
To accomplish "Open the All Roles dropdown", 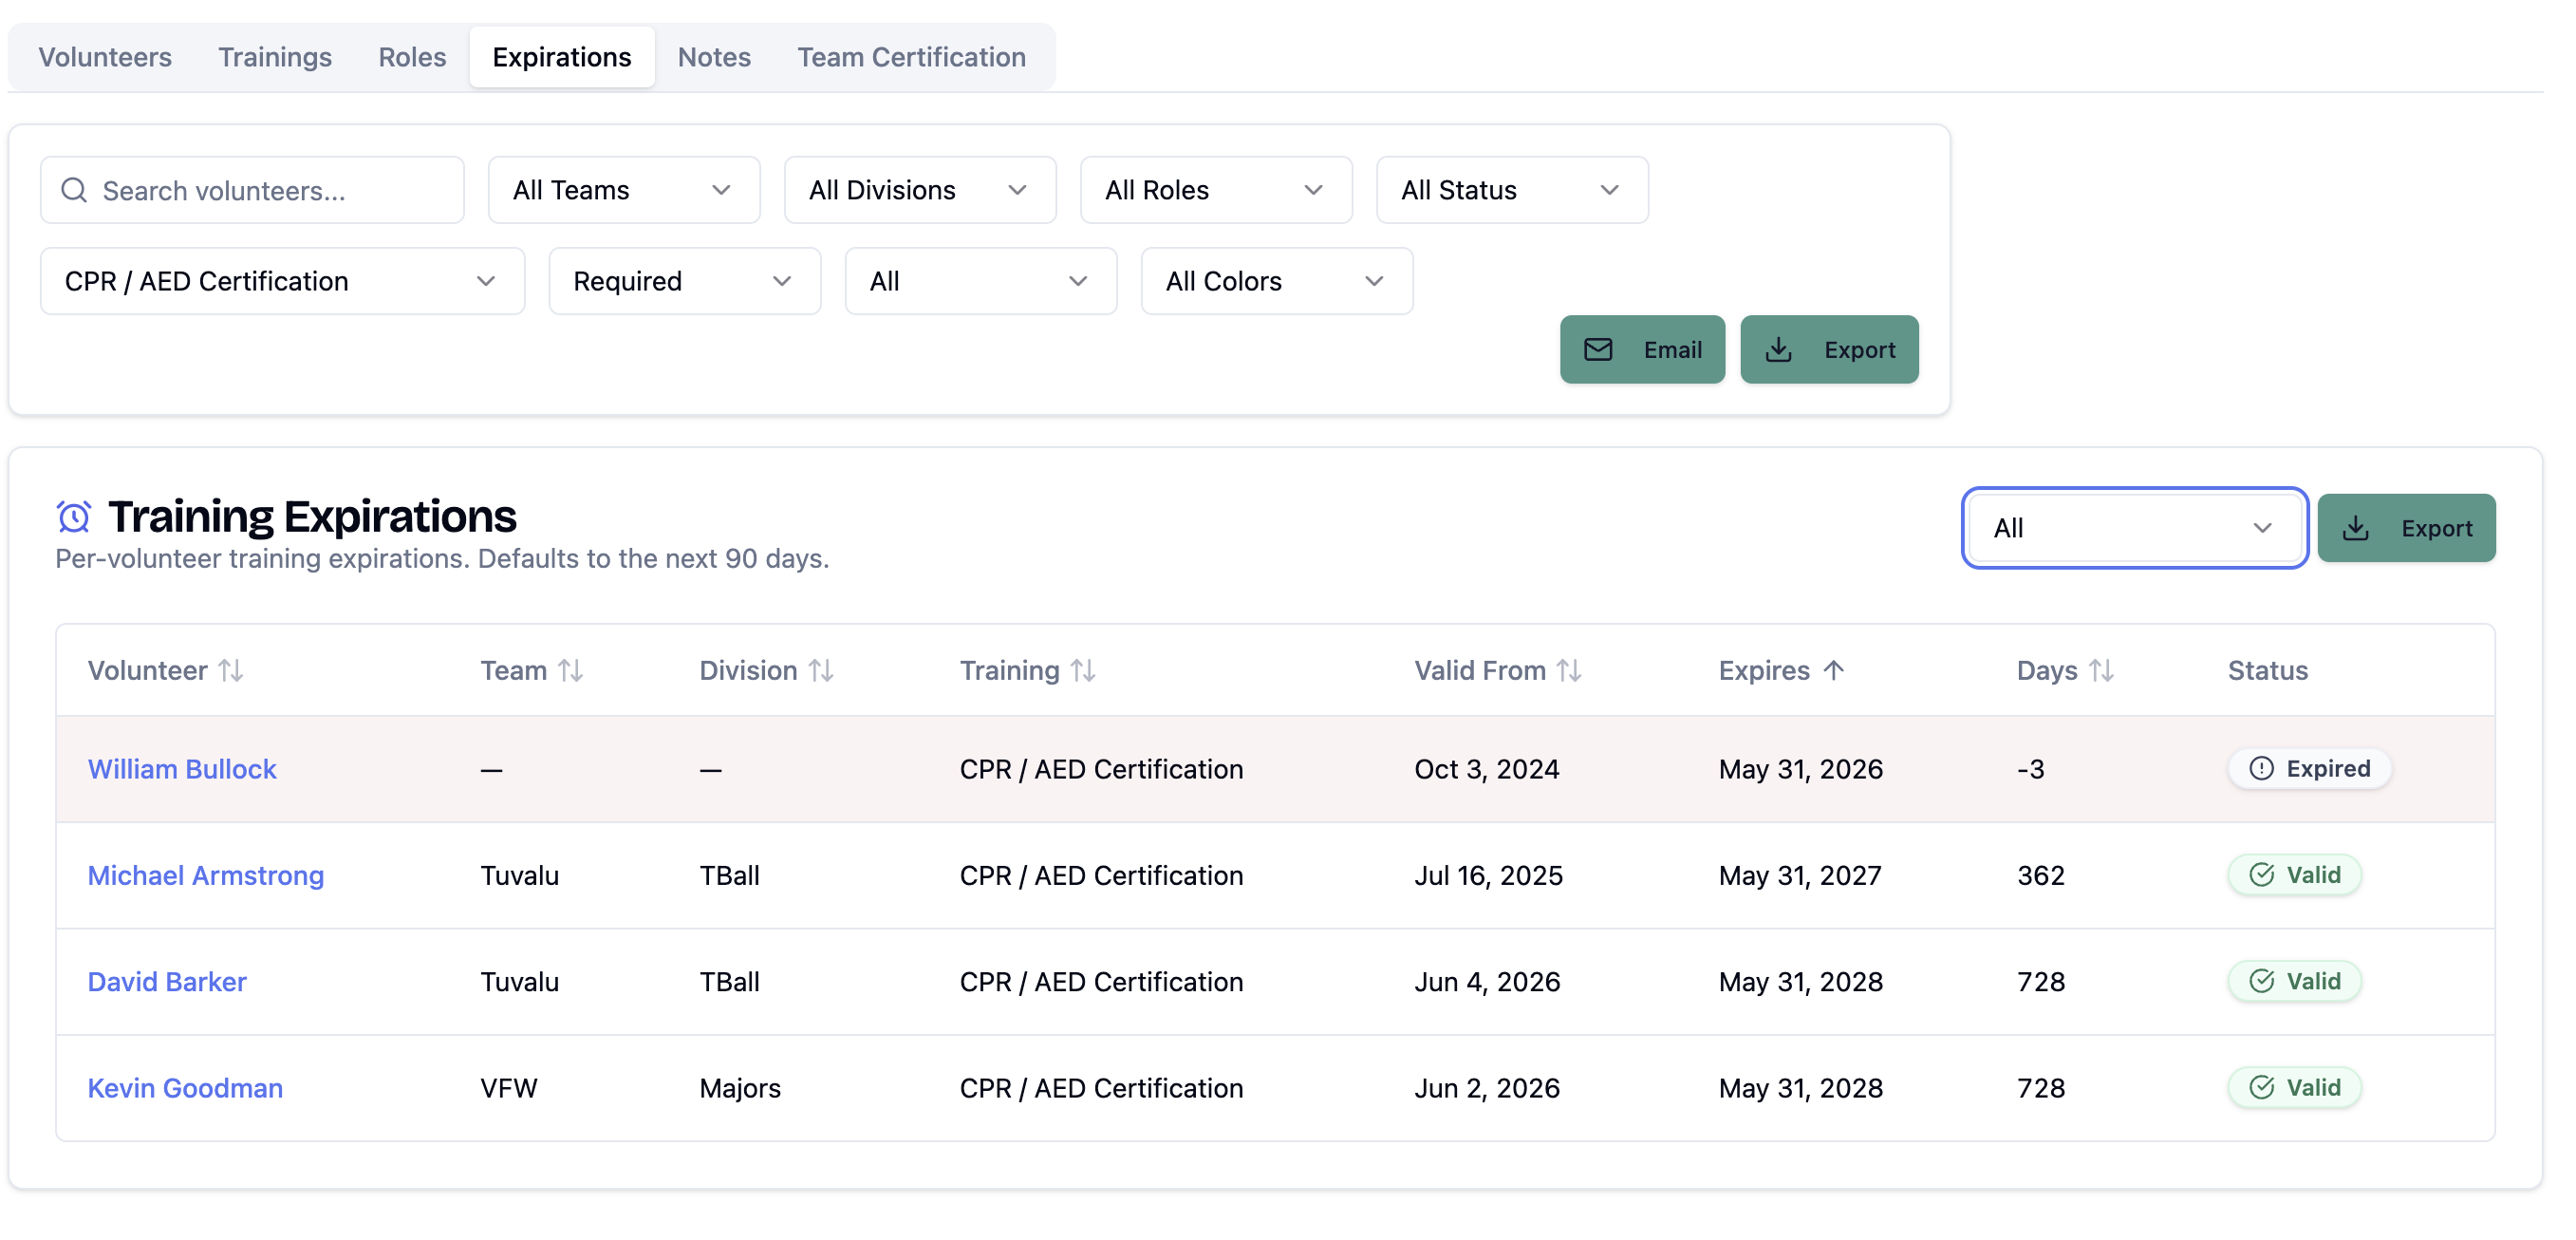I will click(1216, 190).
